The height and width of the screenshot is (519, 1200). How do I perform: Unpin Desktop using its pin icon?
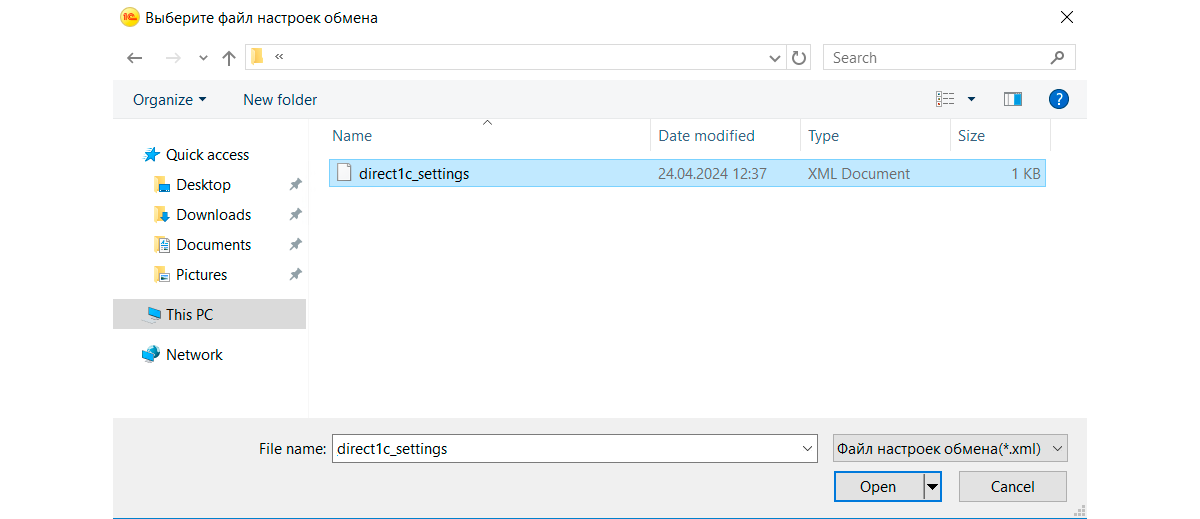295,185
